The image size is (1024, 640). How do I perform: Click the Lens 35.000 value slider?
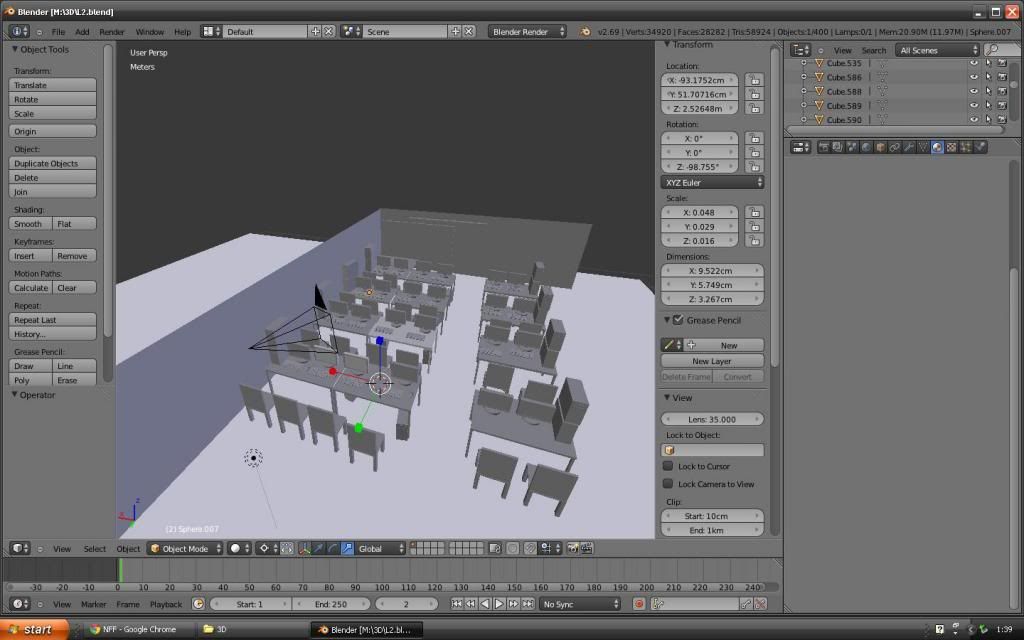point(712,419)
